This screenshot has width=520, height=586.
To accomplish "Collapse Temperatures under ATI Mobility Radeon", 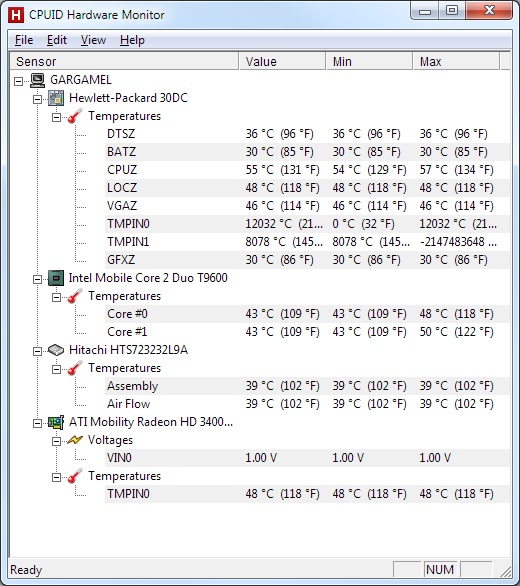I will pyautogui.click(x=56, y=477).
